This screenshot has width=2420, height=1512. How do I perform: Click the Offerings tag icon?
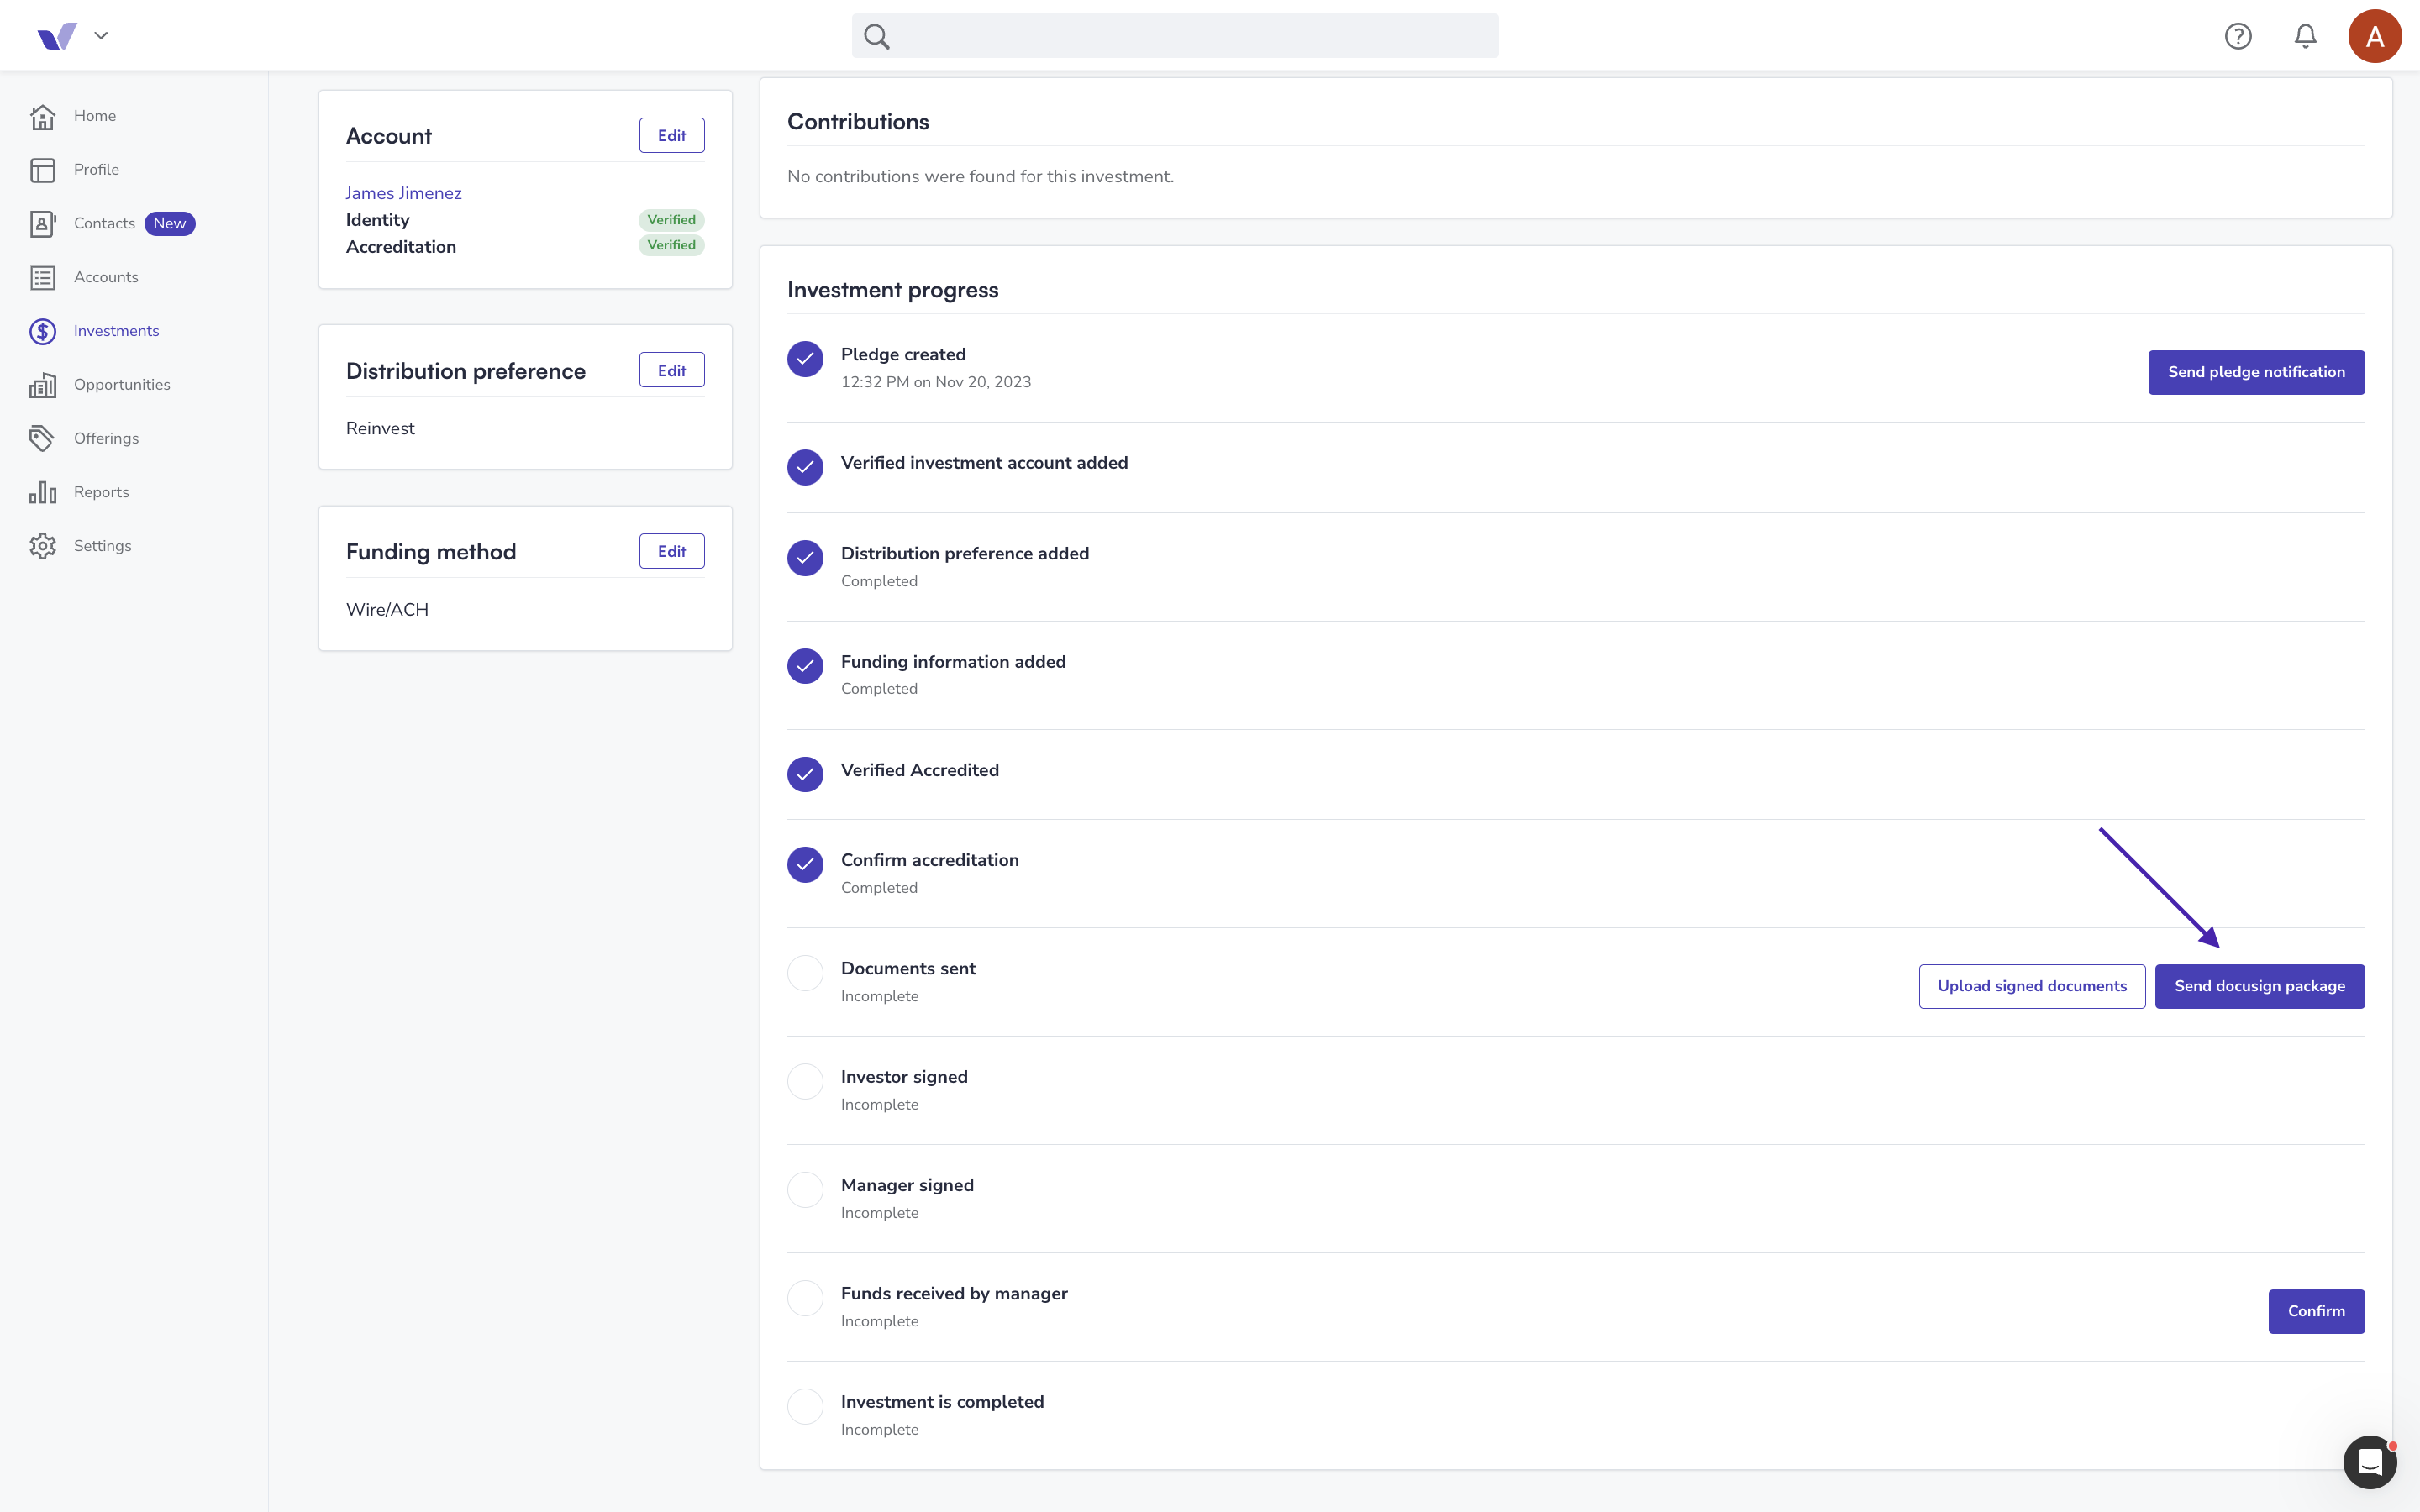[x=42, y=439]
